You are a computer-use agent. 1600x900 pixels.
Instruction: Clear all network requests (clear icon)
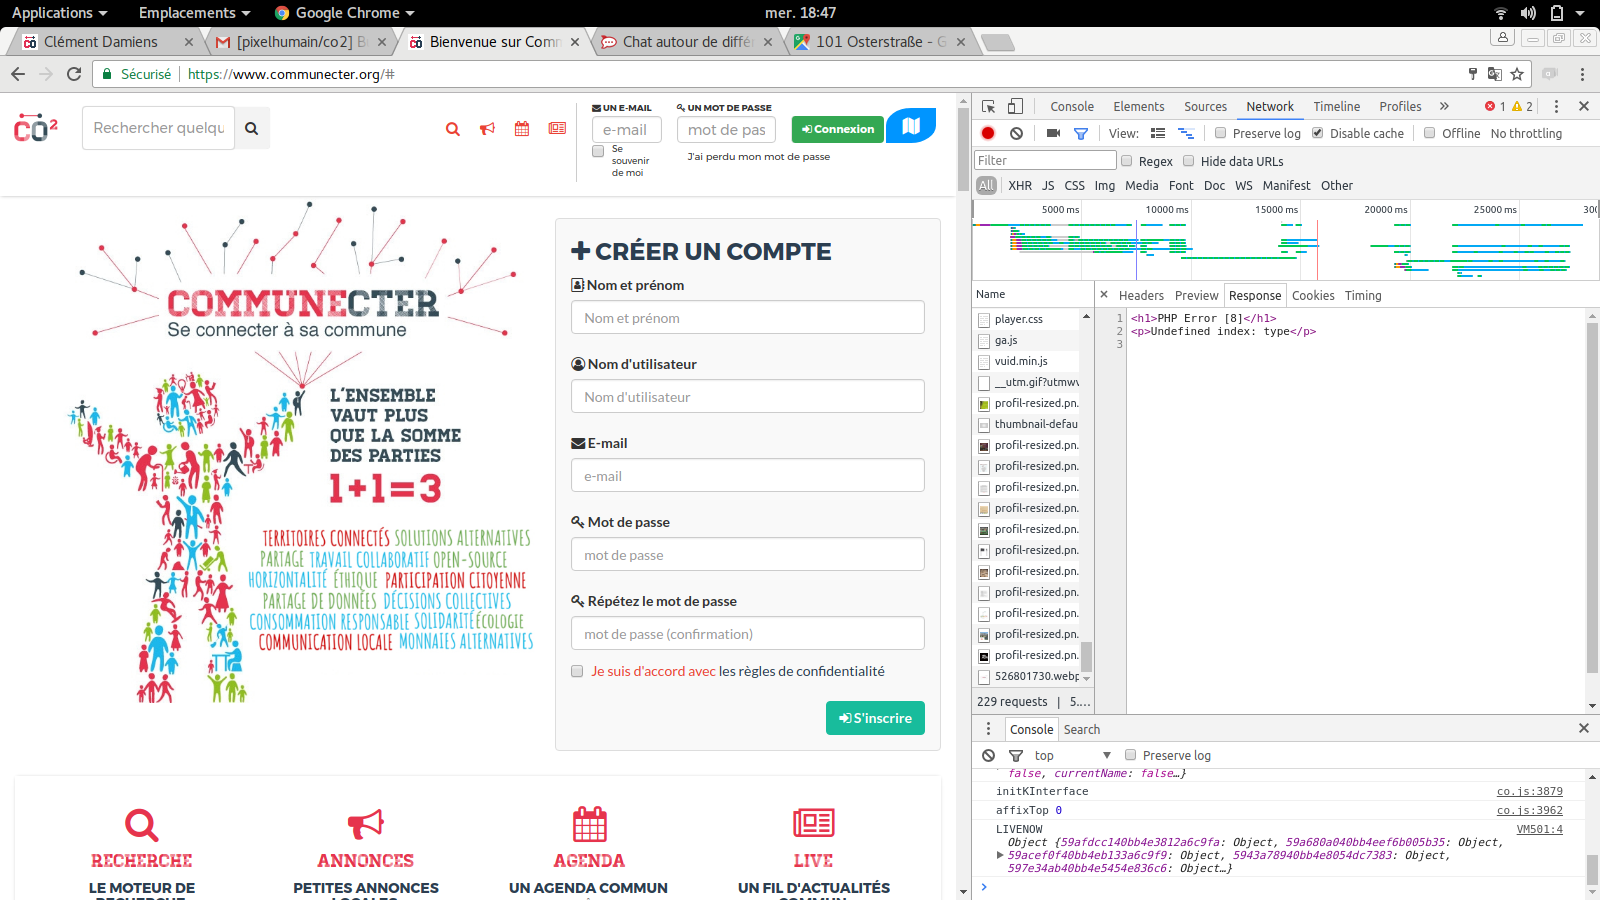click(1015, 132)
